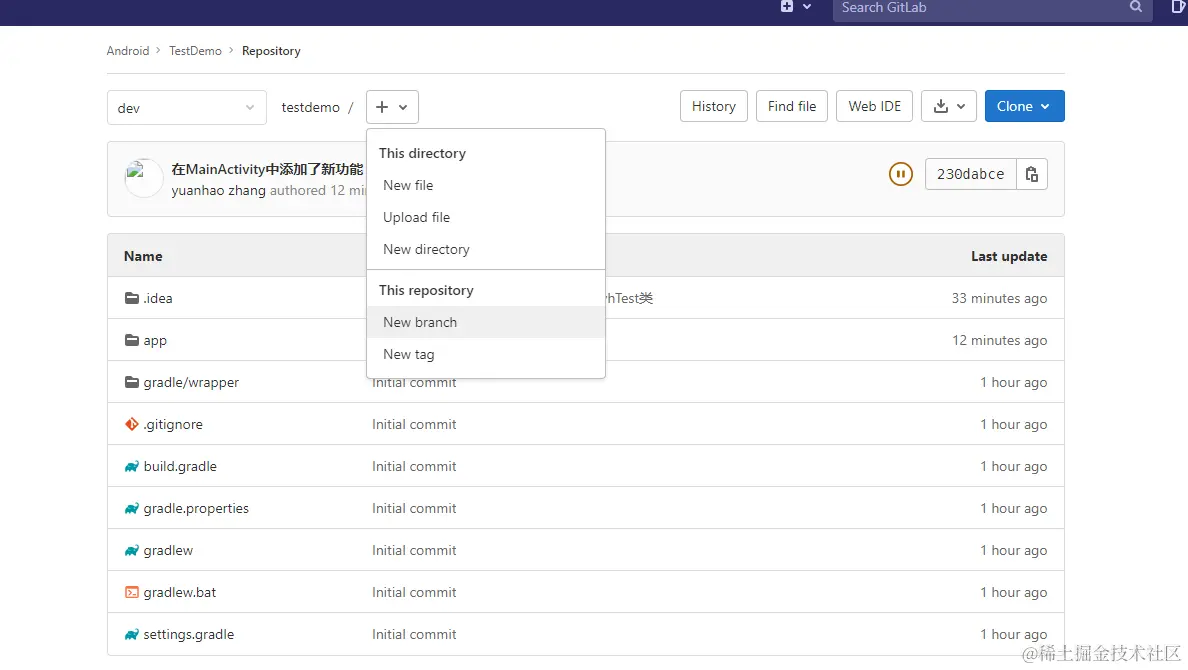Click the commit author avatar
Screen dimensions: 1188x670
[x=143, y=178]
